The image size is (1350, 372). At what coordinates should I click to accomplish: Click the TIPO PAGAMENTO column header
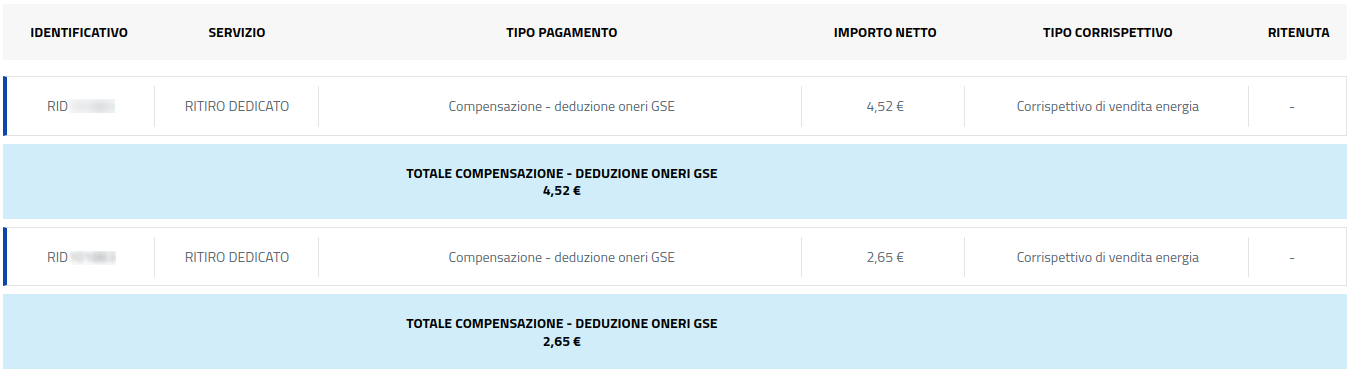(561, 33)
